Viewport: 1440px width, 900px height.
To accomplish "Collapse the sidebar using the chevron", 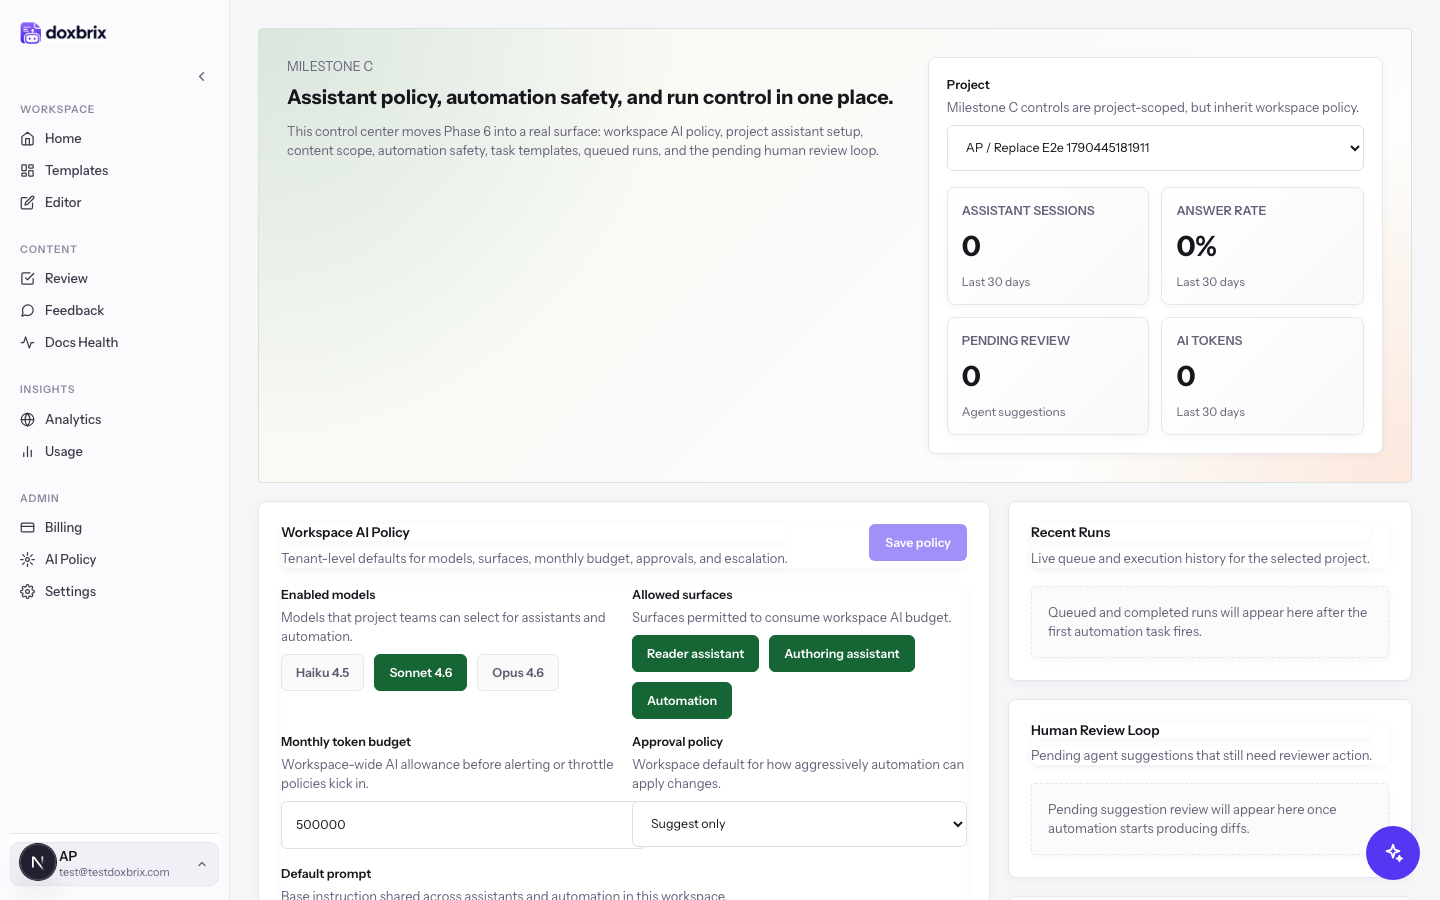I will point(202,77).
